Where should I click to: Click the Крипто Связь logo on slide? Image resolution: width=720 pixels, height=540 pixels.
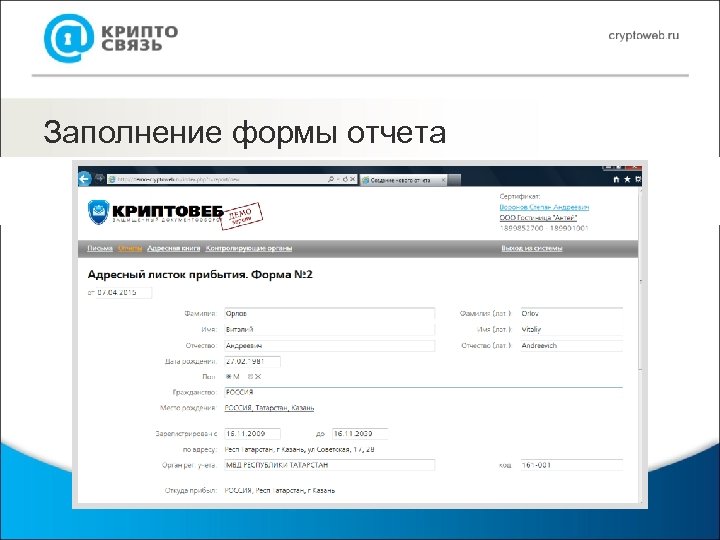tap(111, 38)
